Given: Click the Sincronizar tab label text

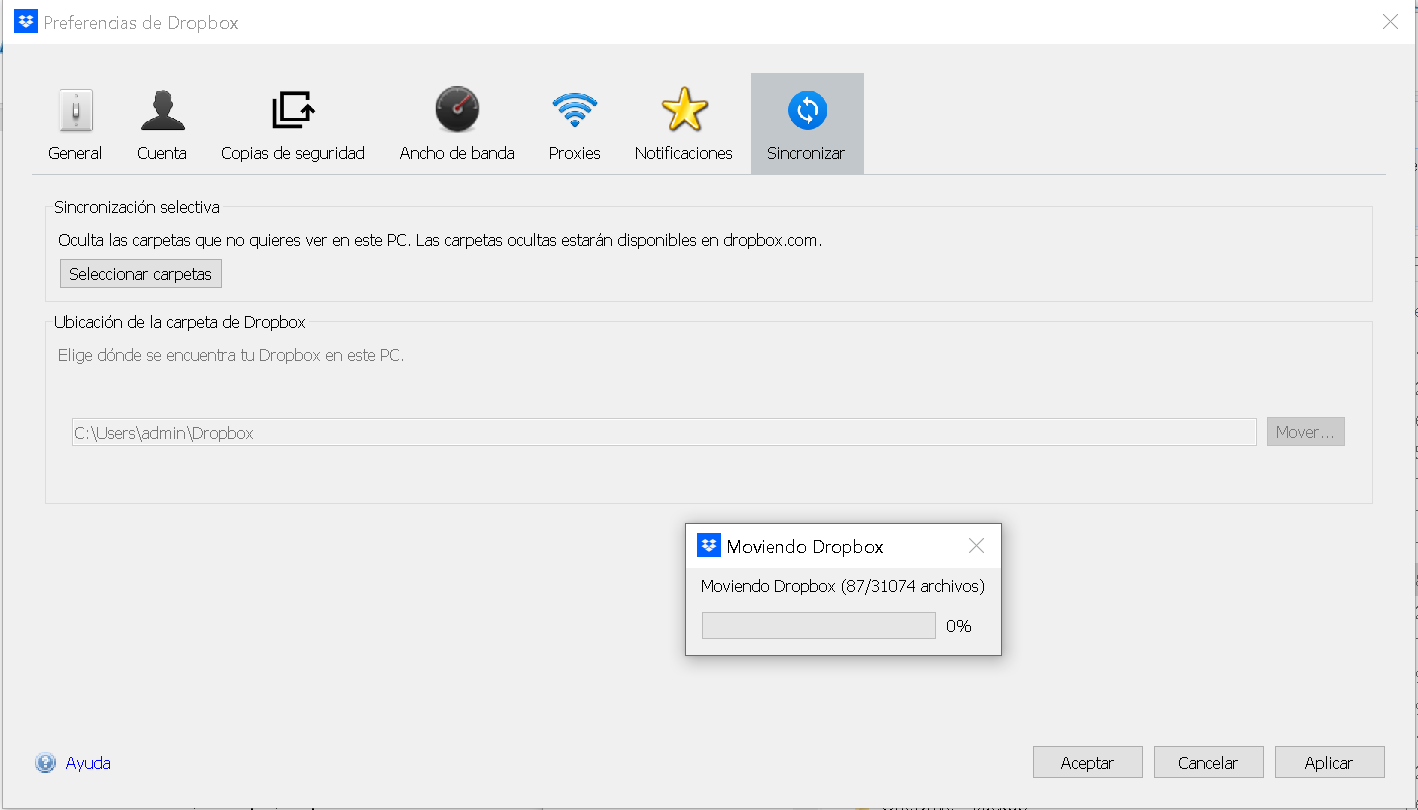Looking at the screenshot, I should pyautogui.click(x=806, y=153).
